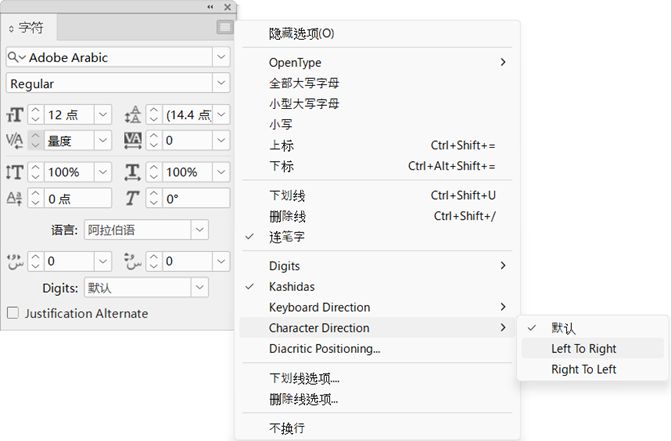The image size is (671, 441).
Task: Expand the OpenType submenu
Action: click(377, 62)
